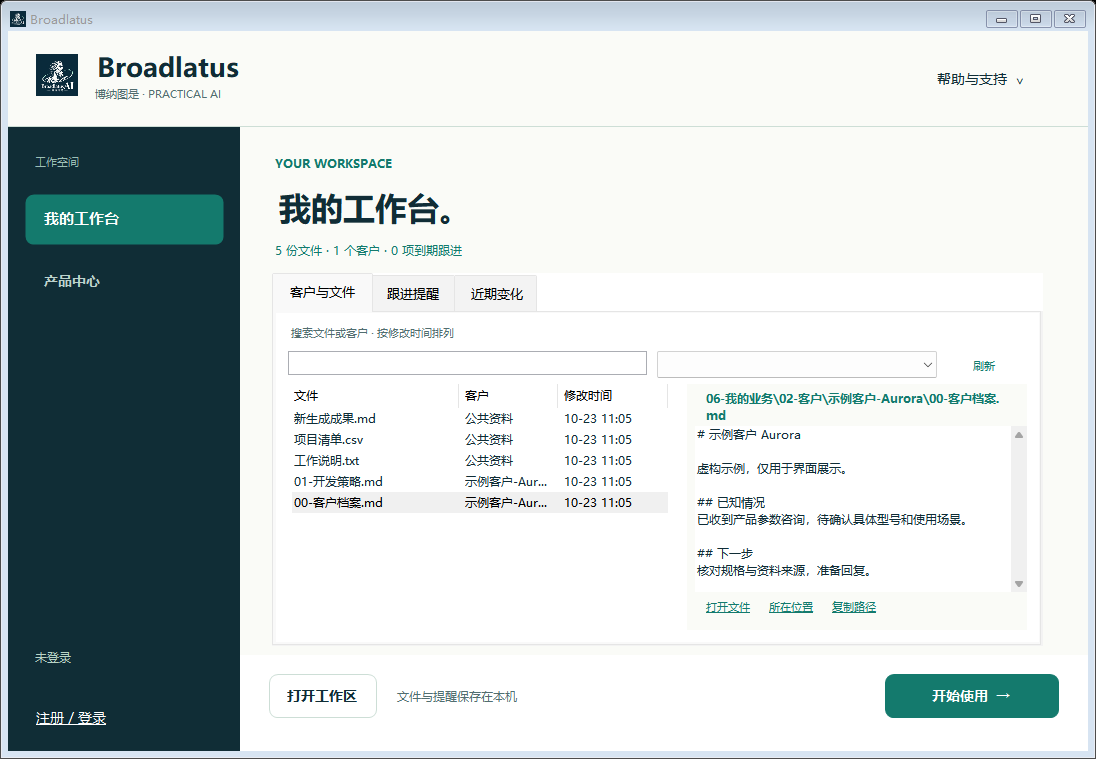Click 公共资料 cell in 新生成成果.md row
1096x759 pixels.
pyautogui.click(x=489, y=419)
